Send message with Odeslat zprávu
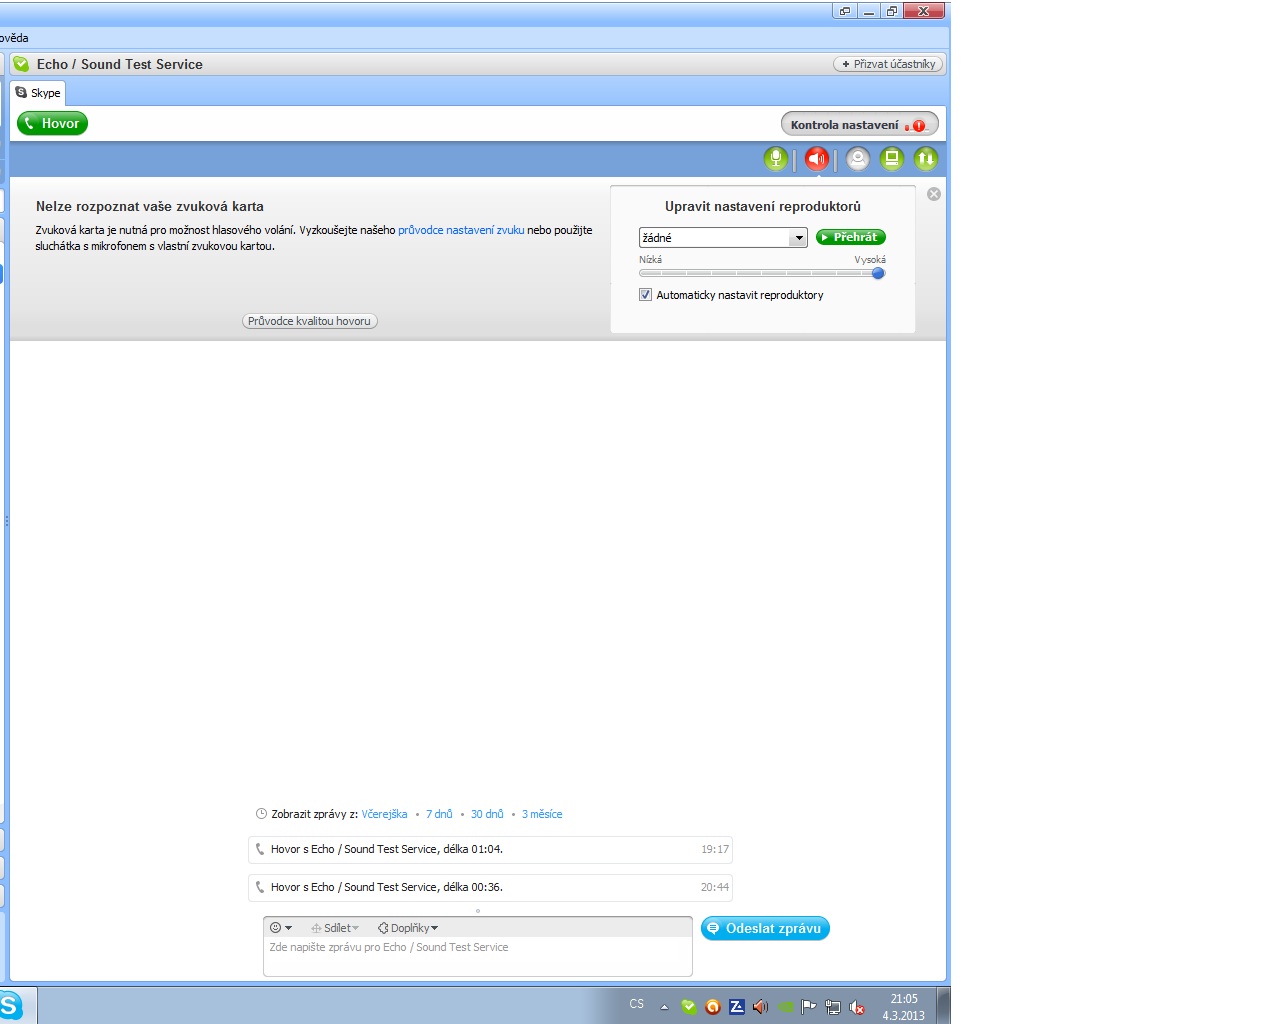Screen dimensions: 1280x1024 click(765, 928)
